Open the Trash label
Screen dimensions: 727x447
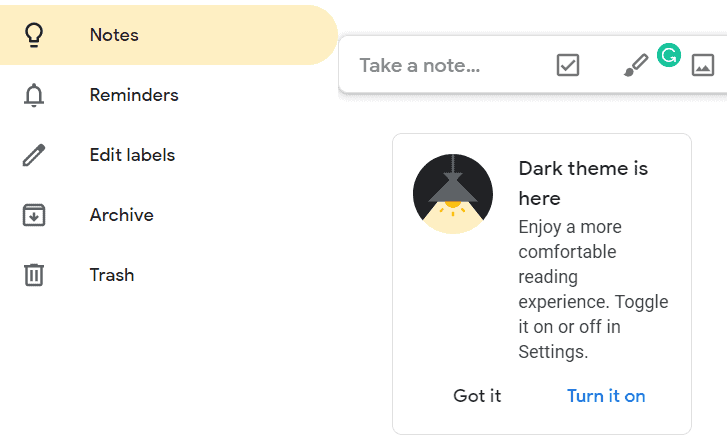coord(112,275)
